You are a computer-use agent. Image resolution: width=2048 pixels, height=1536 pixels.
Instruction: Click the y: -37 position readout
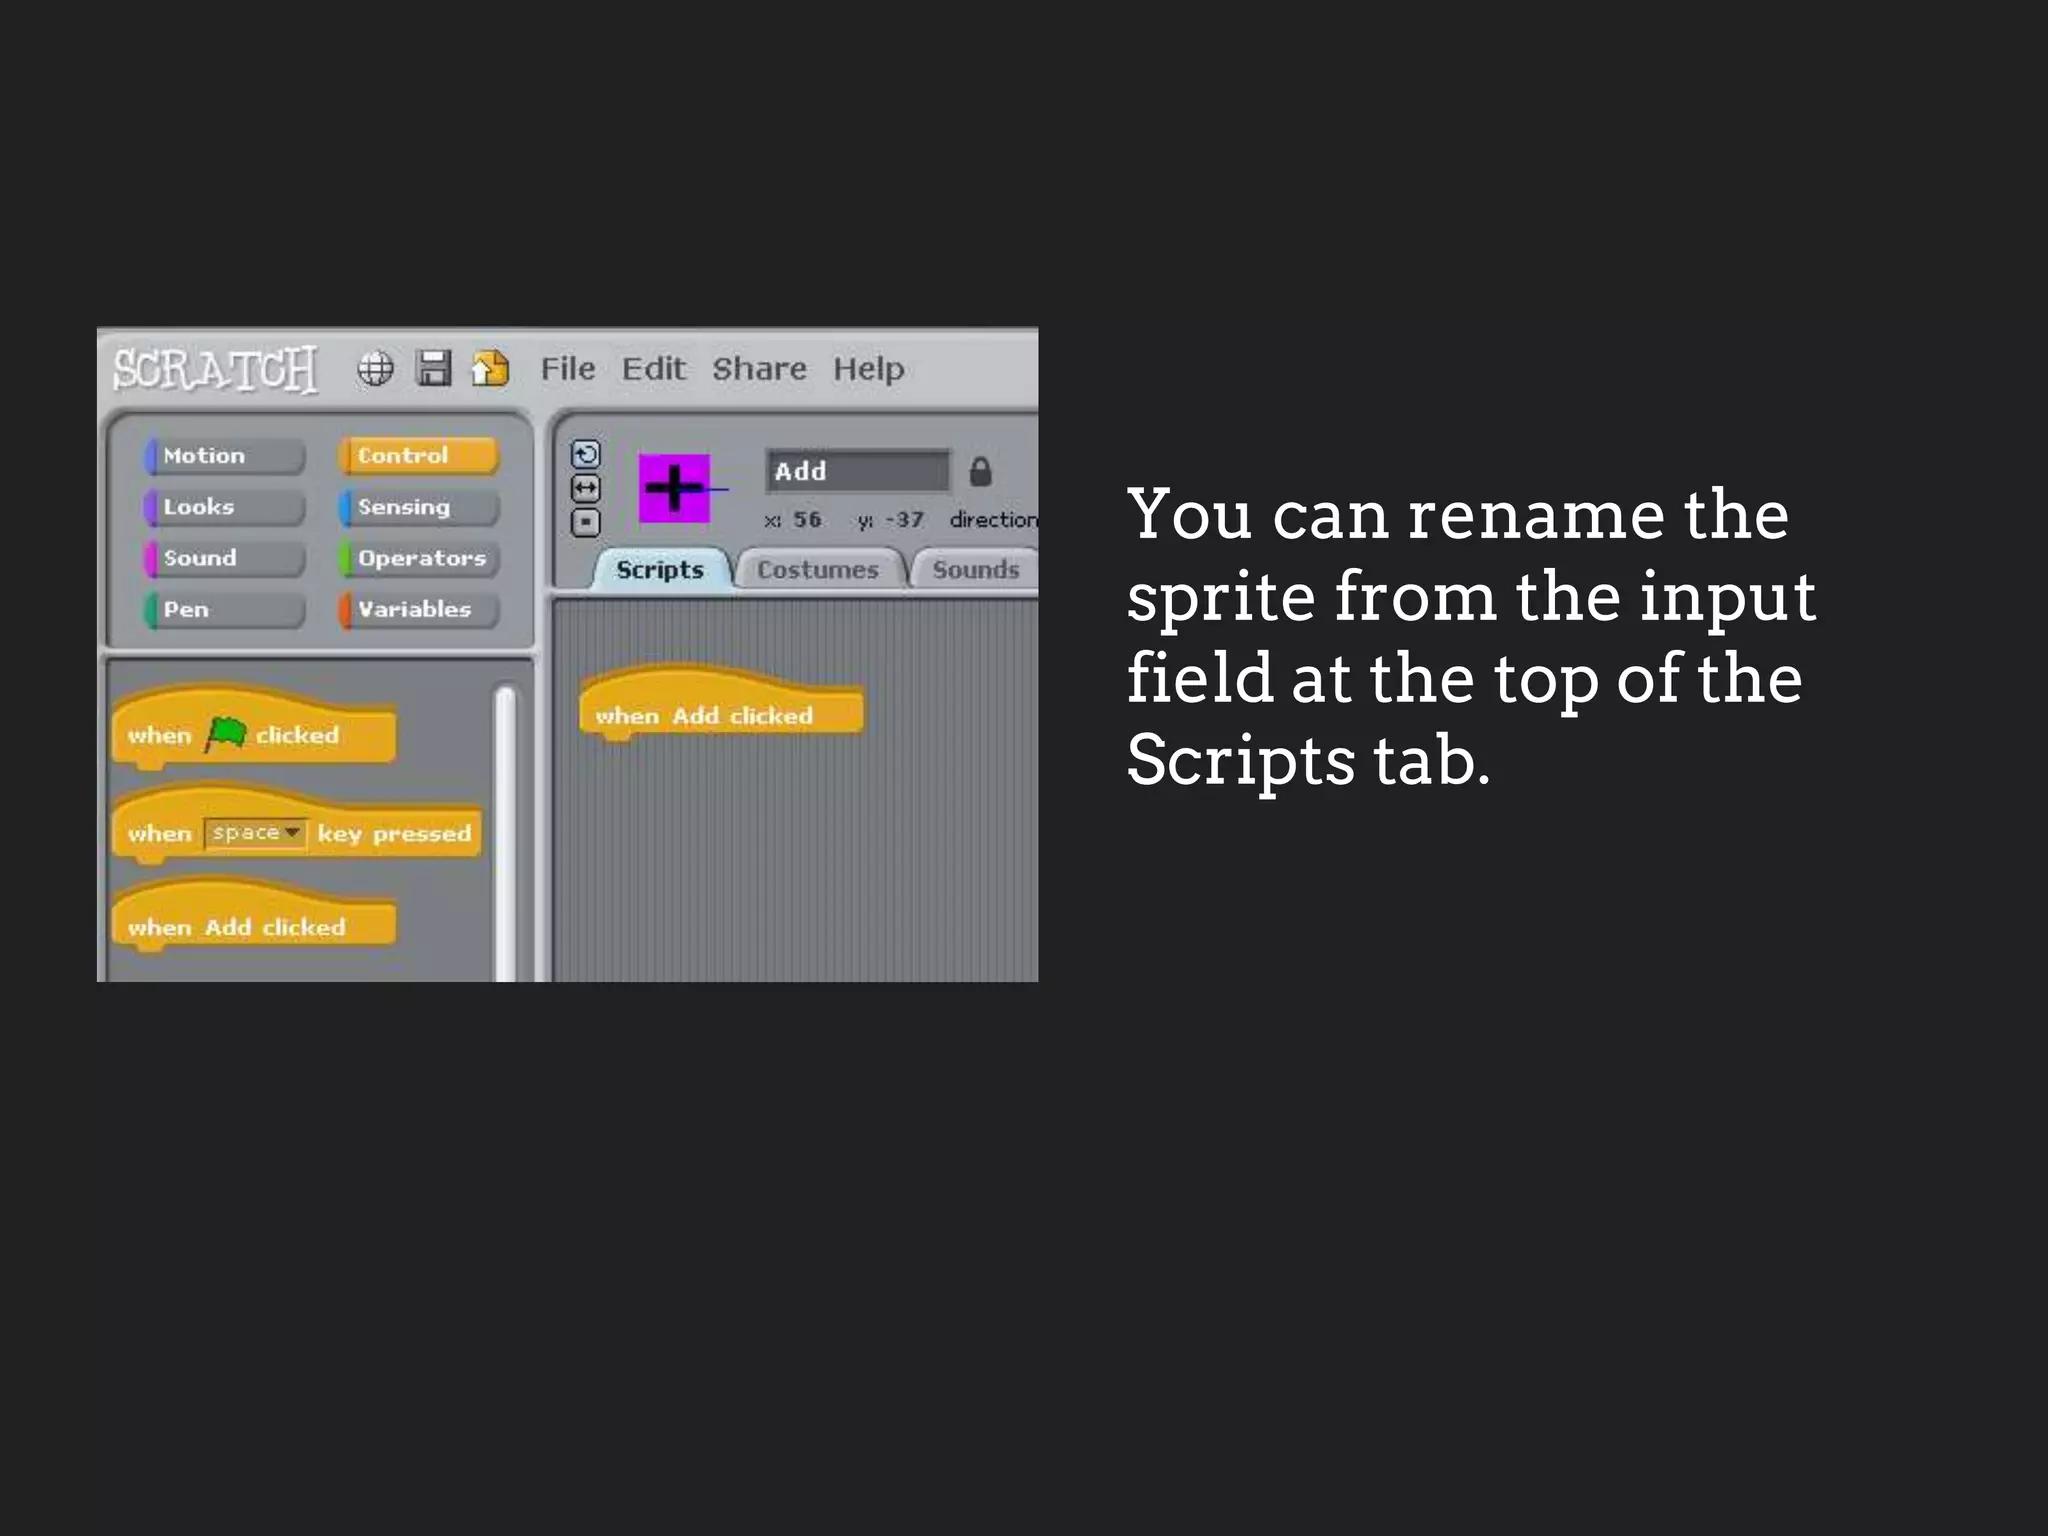click(890, 520)
